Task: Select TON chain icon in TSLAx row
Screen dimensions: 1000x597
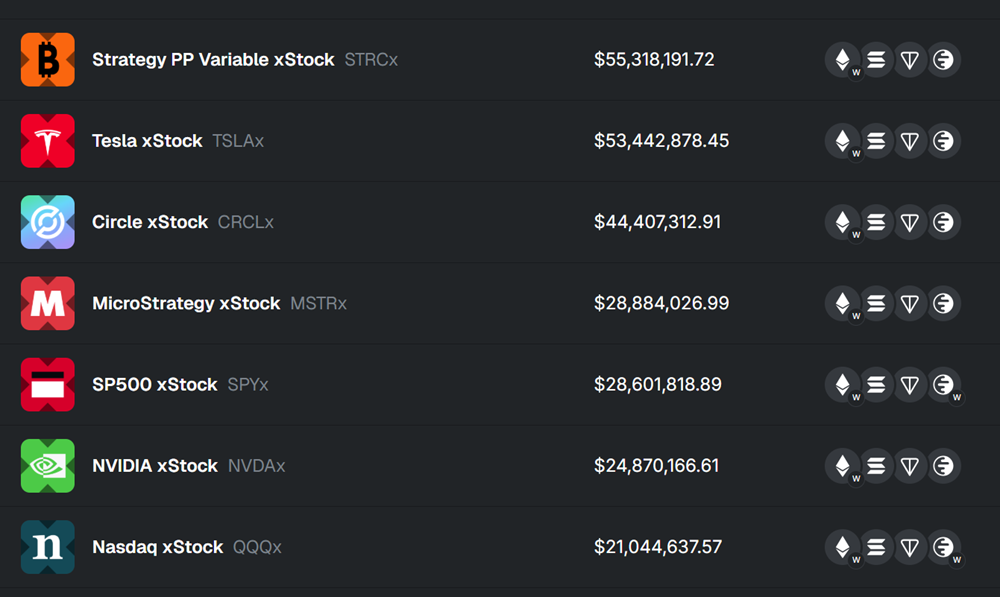Action: coord(909,141)
